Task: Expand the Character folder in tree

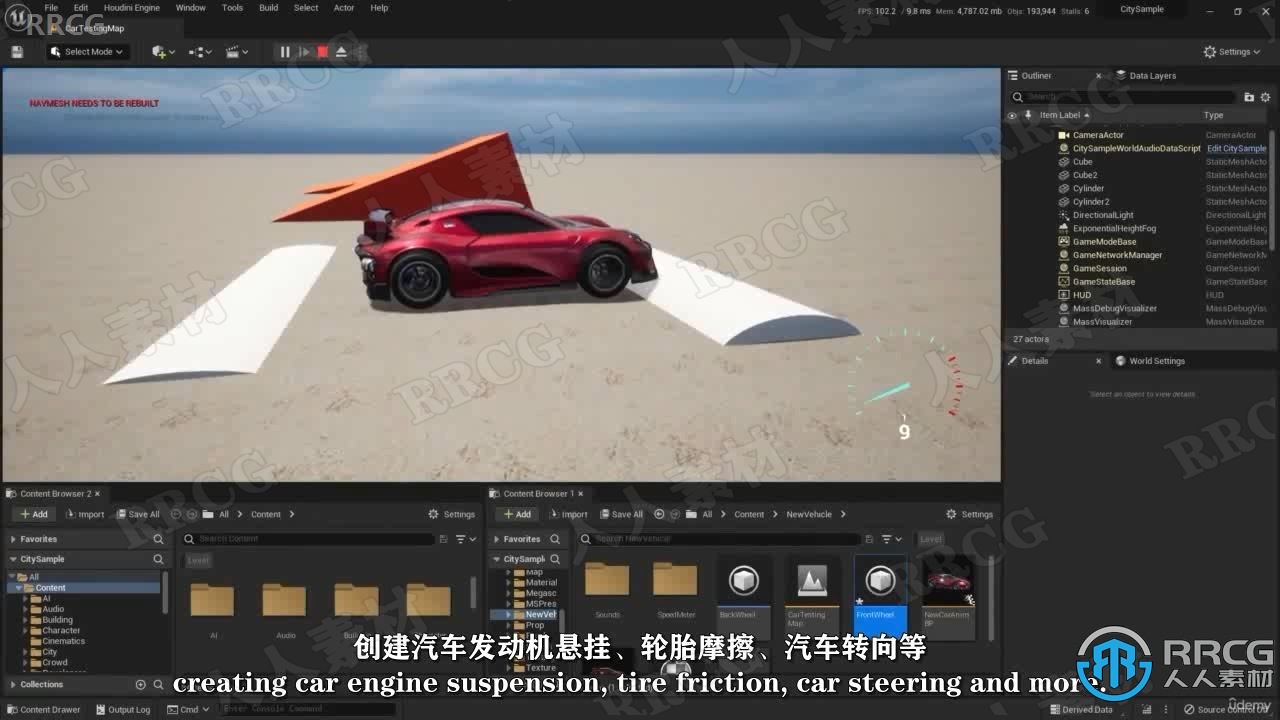Action: [x=27, y=630]
